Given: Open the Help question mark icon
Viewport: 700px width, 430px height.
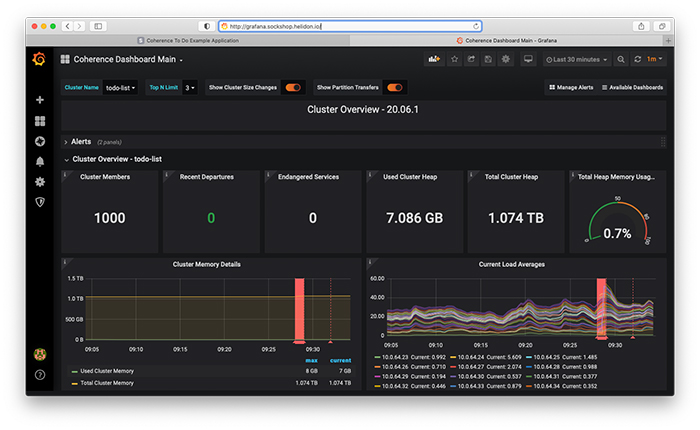Looking at the screenshot, I should click(40, 375).
